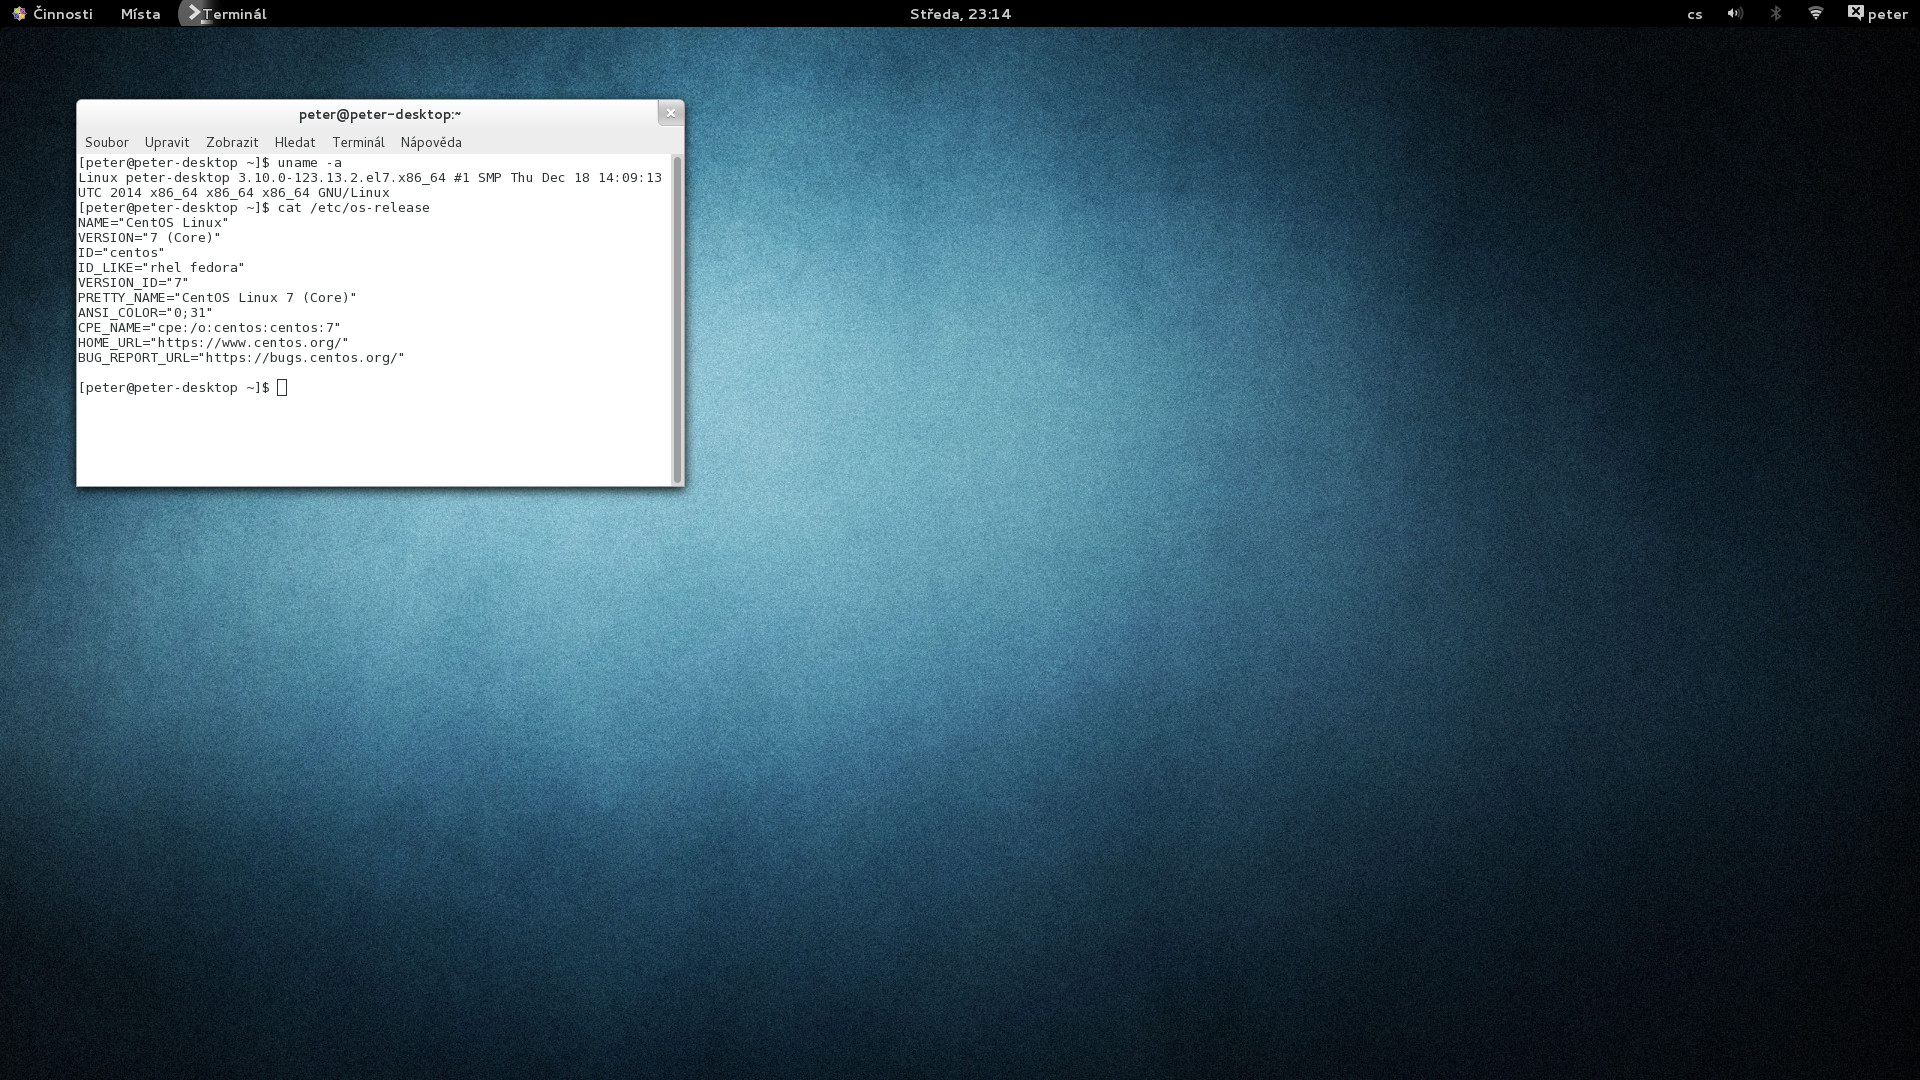This screenshot has height=1080, width=1920.
Task: Click the volume speaker icon
Action: pos(1735,14)
